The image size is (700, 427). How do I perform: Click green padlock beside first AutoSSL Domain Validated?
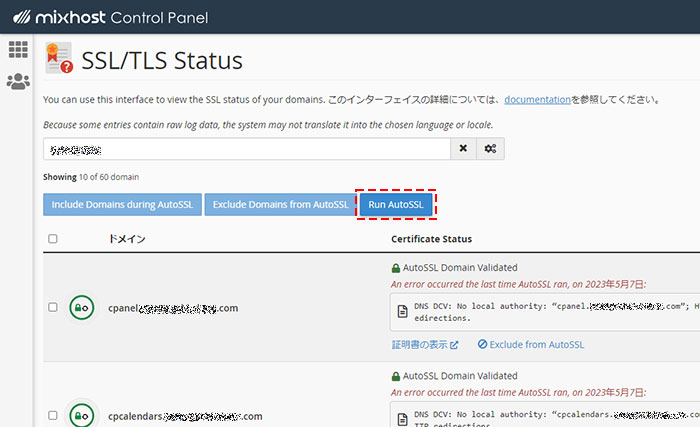pyautogui.click(x=396, y=268)
